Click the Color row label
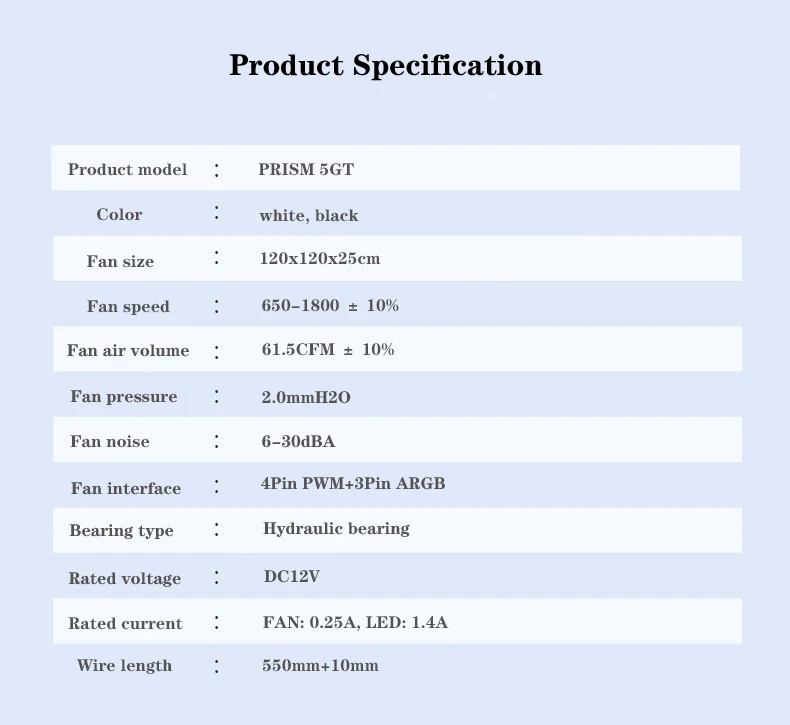 (x=119, y=215)
